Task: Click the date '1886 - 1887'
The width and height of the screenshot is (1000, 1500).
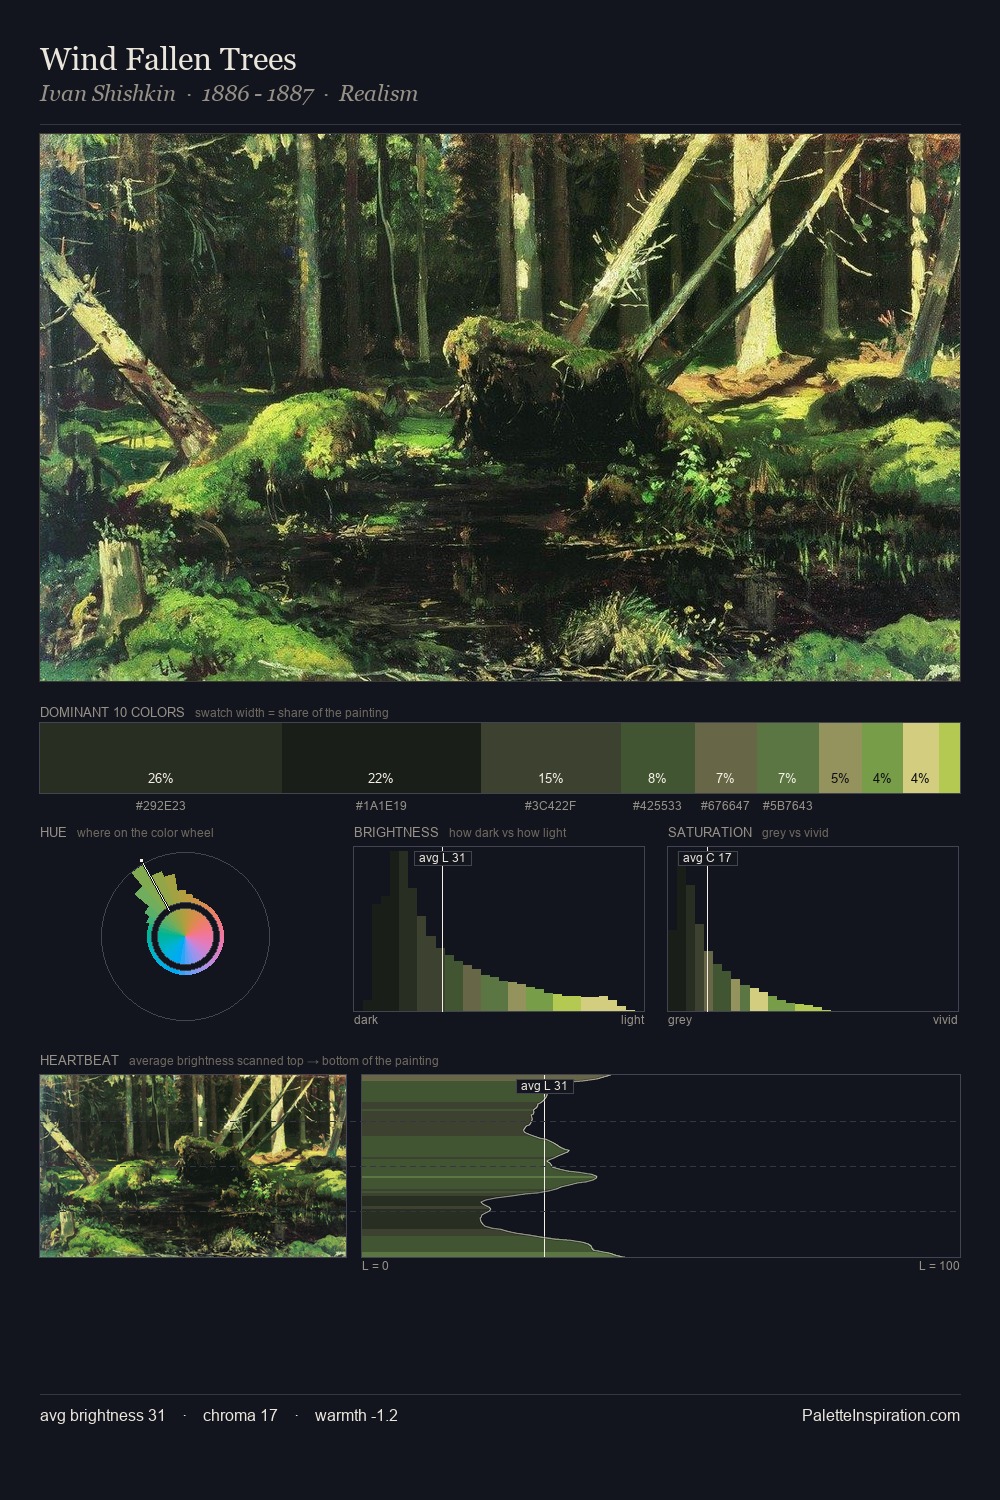Action: pyautogui.click(x=258, y=93)
